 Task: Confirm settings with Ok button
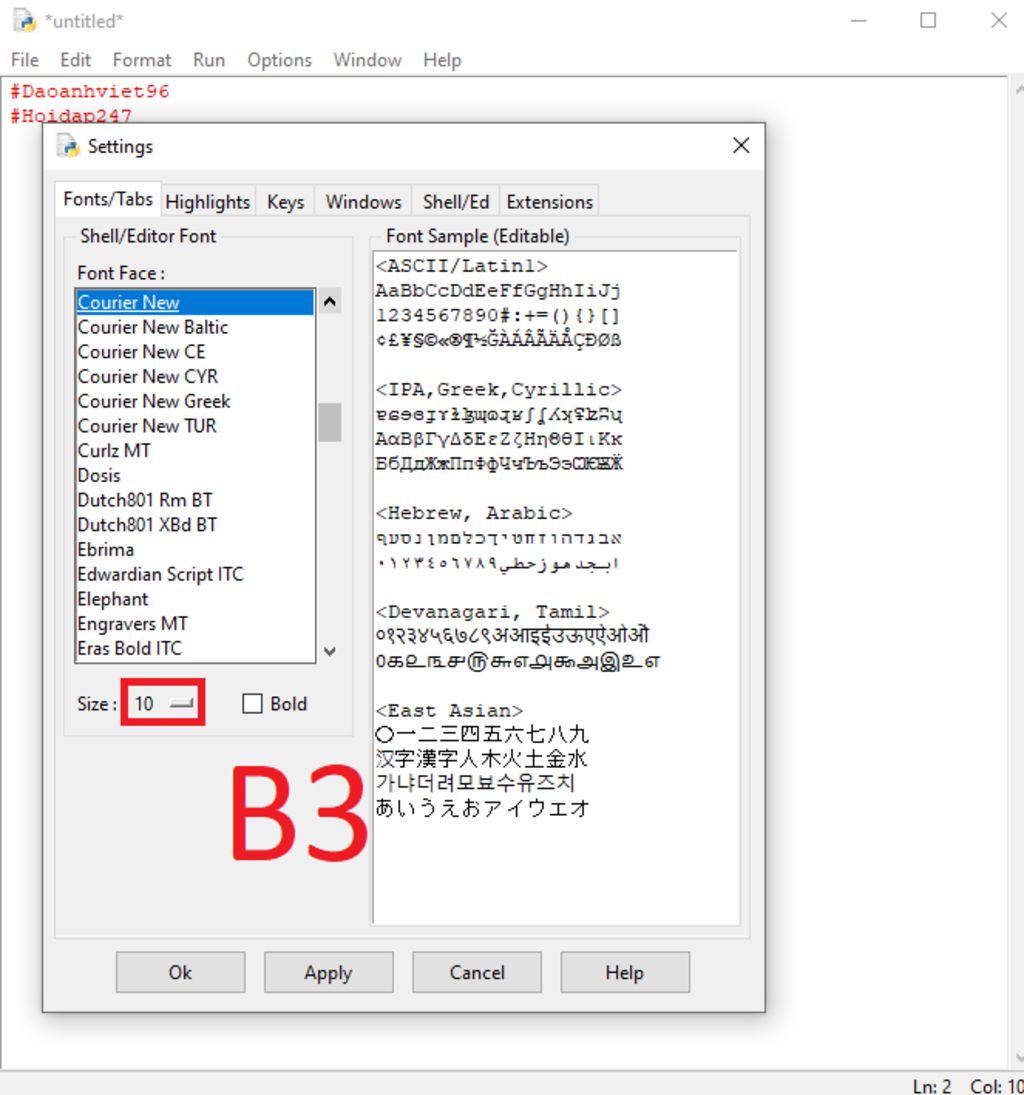[180, 972]
